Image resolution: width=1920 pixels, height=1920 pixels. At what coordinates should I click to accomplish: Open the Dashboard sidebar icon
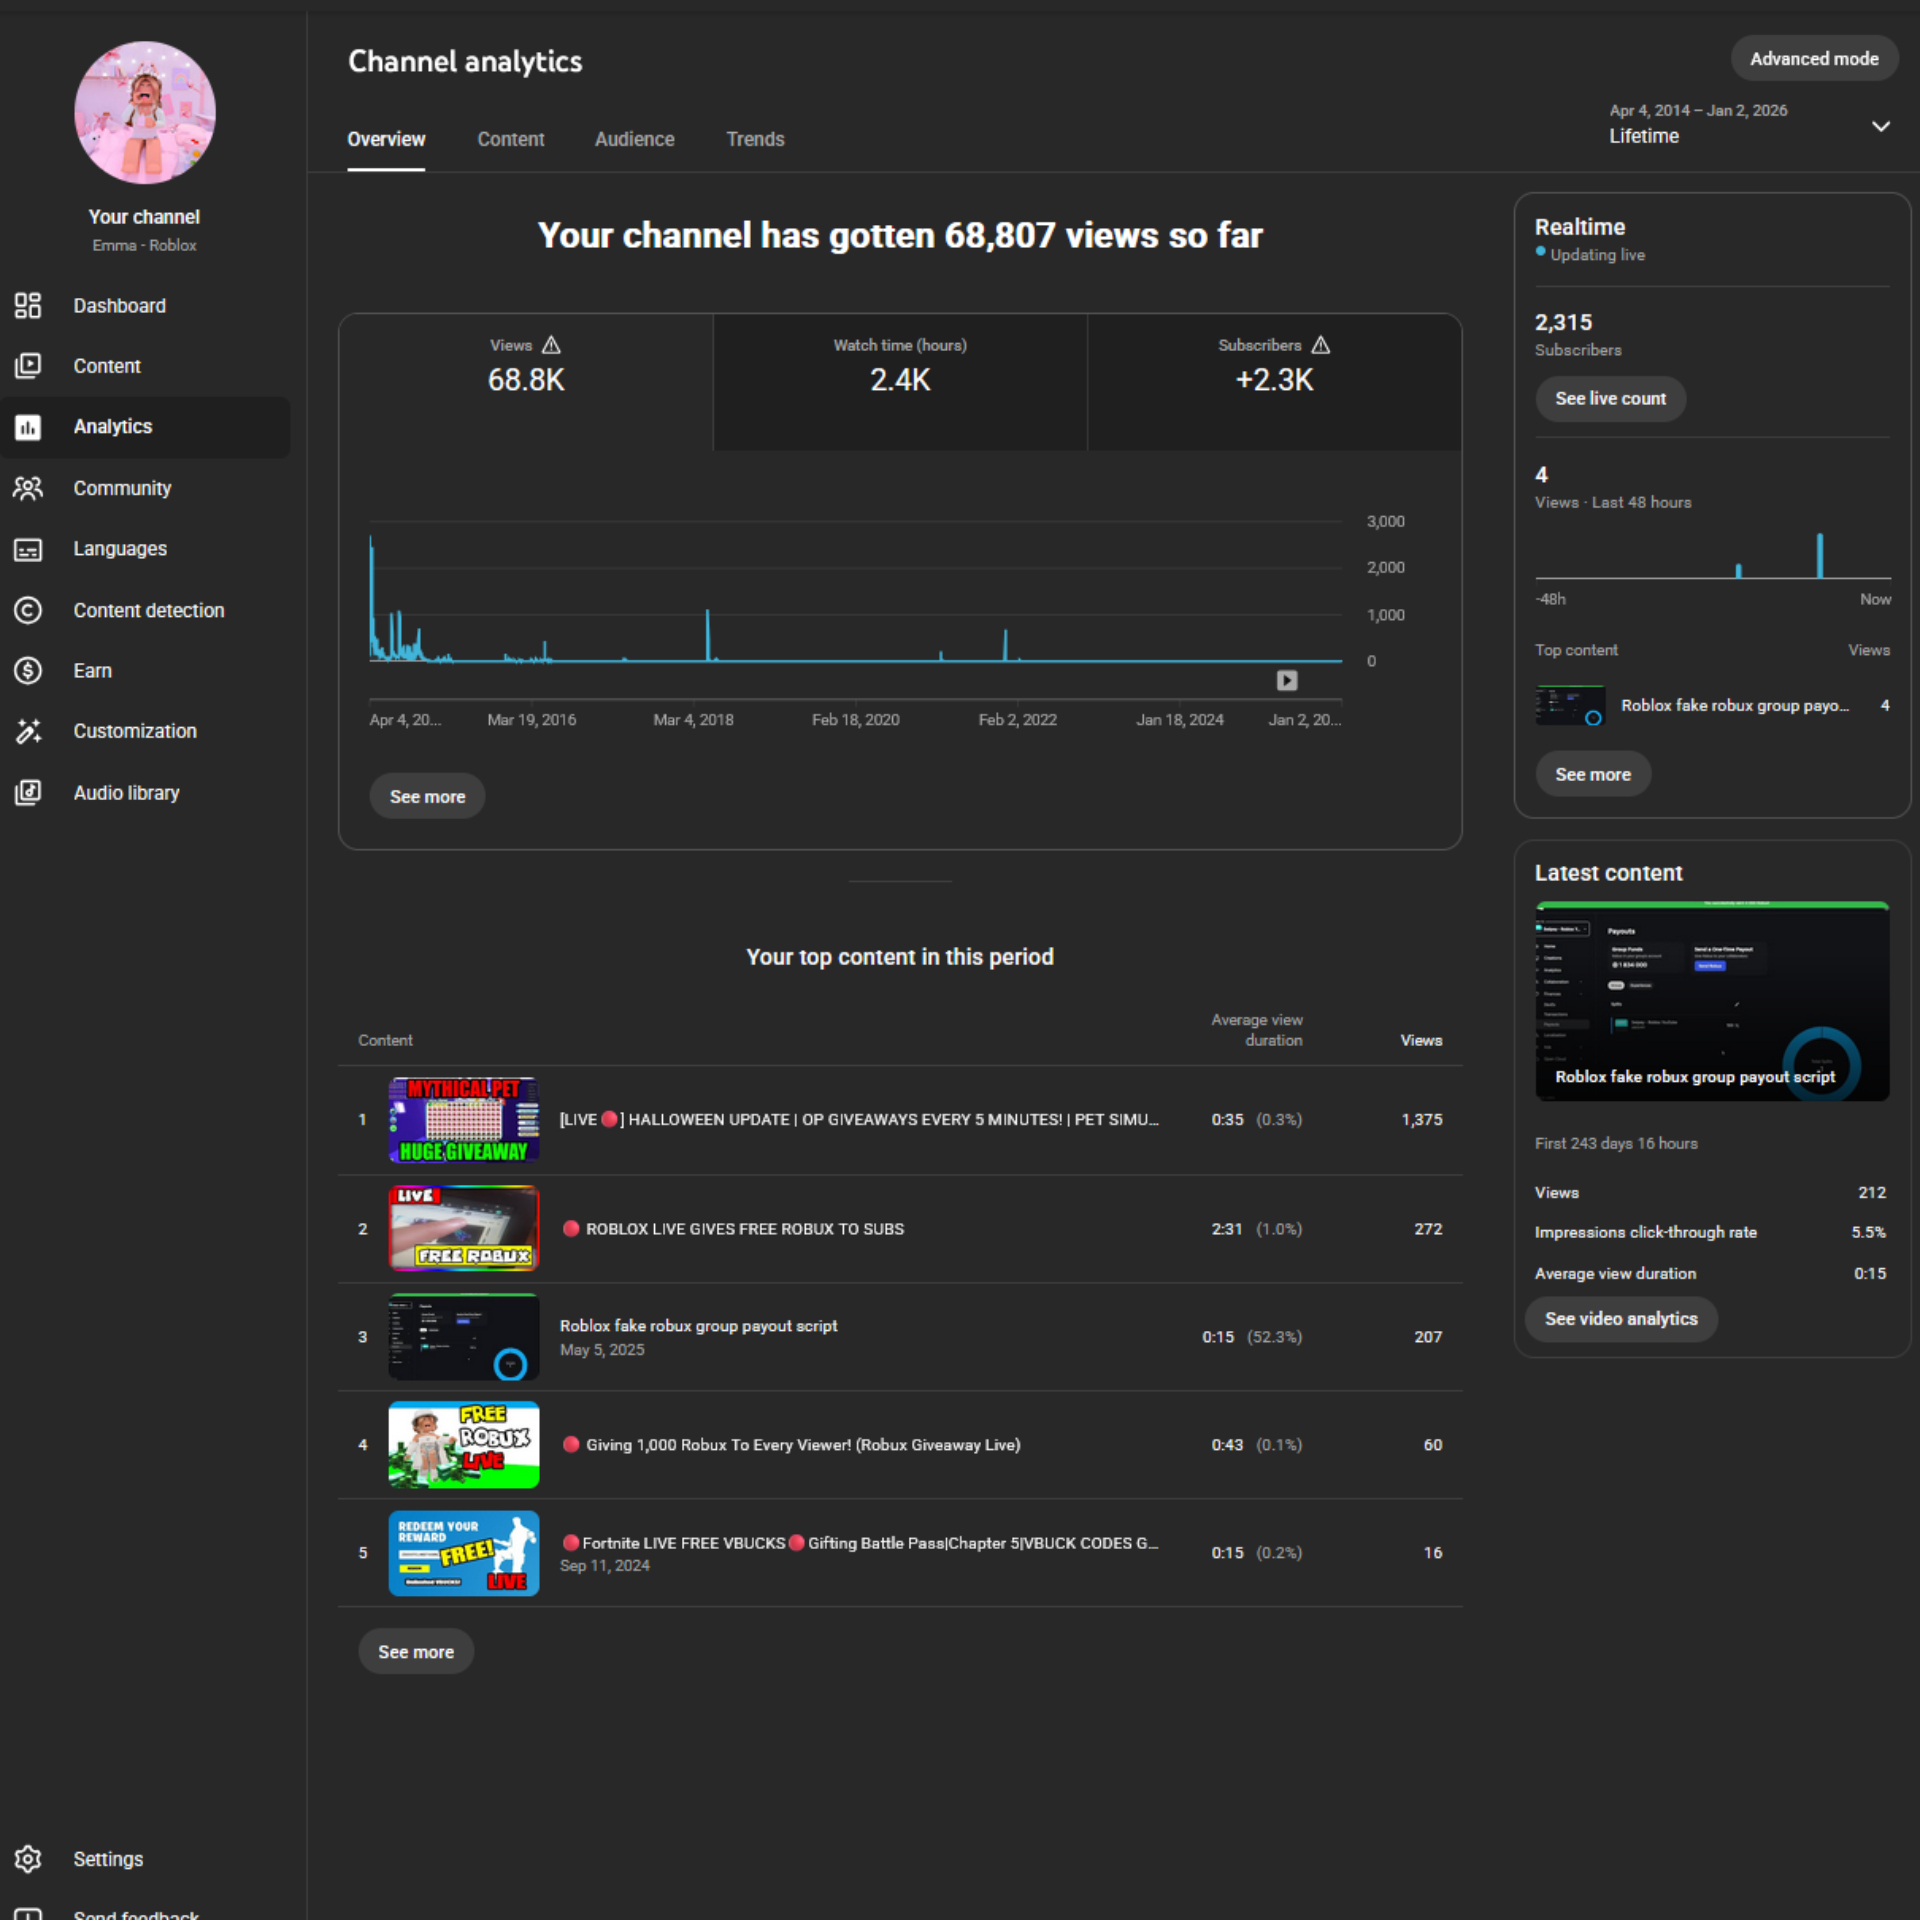click(28, 306)
